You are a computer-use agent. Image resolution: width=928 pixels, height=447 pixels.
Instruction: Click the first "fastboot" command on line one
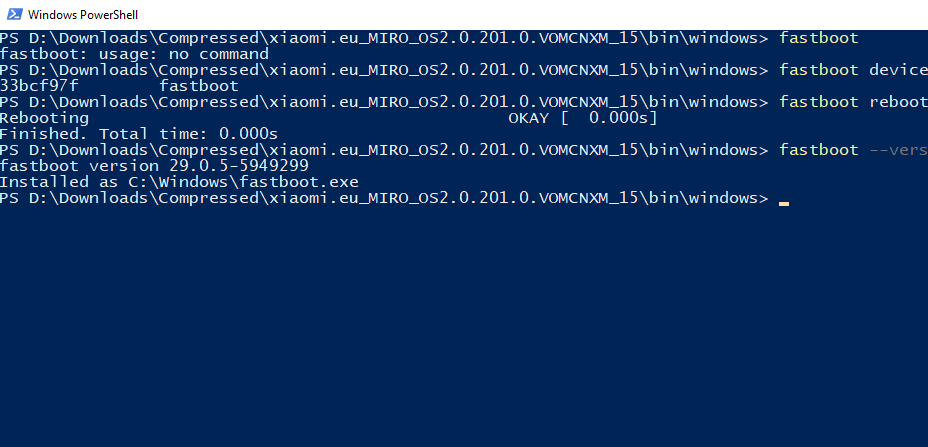(x=818, y=38)
